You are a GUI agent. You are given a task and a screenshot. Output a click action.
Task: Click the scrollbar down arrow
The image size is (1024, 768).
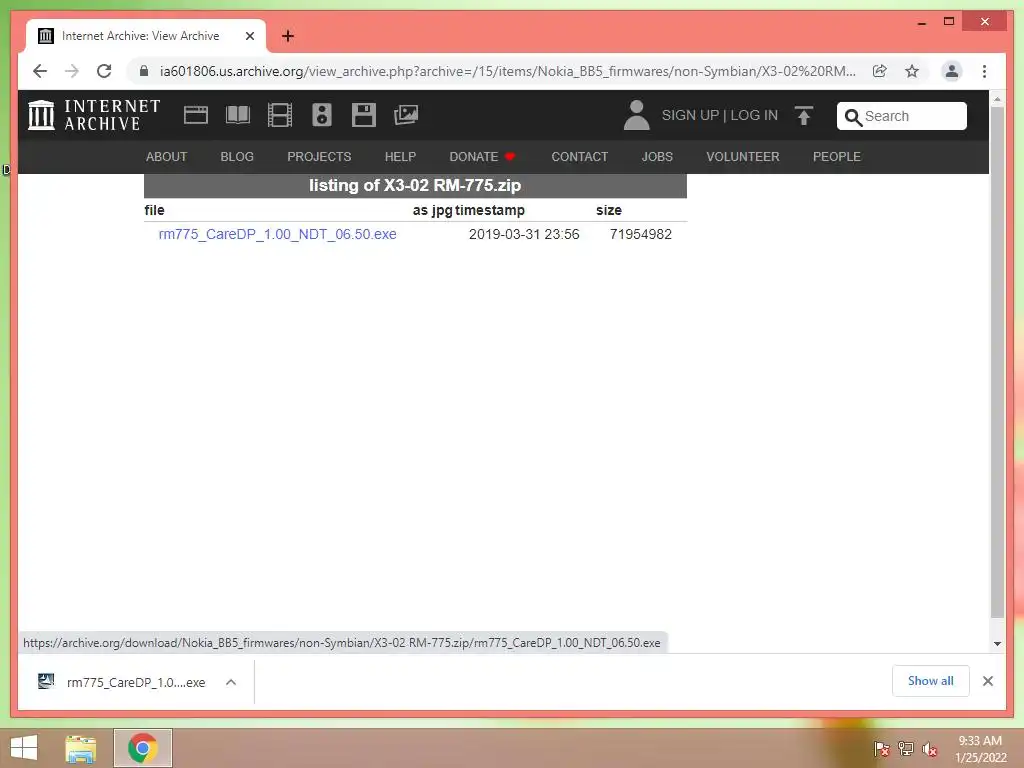997,643
